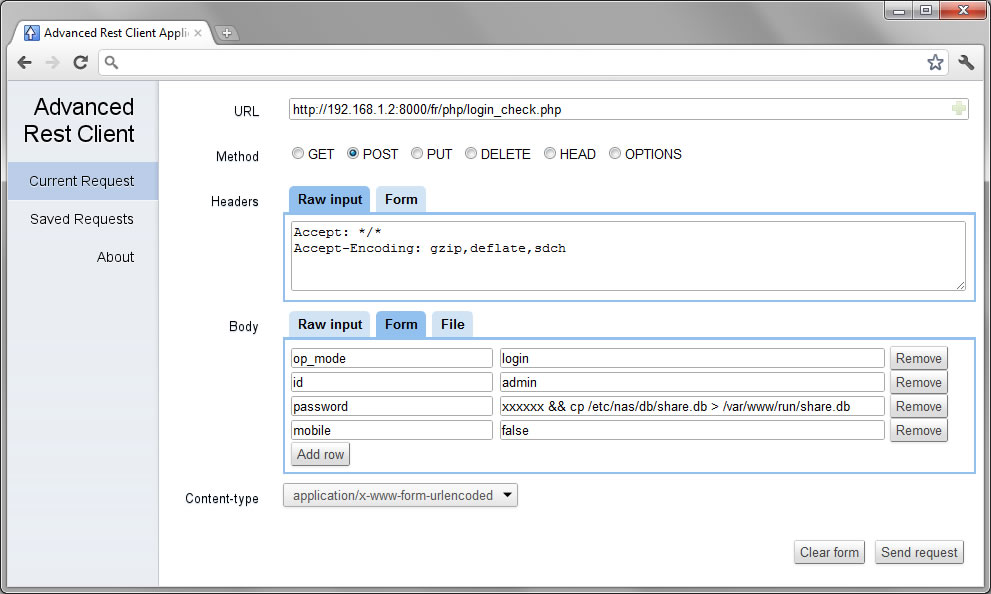Screen dimensions: 991x594
Task: Select the HEAD method radio button
Action: [550, 154]
